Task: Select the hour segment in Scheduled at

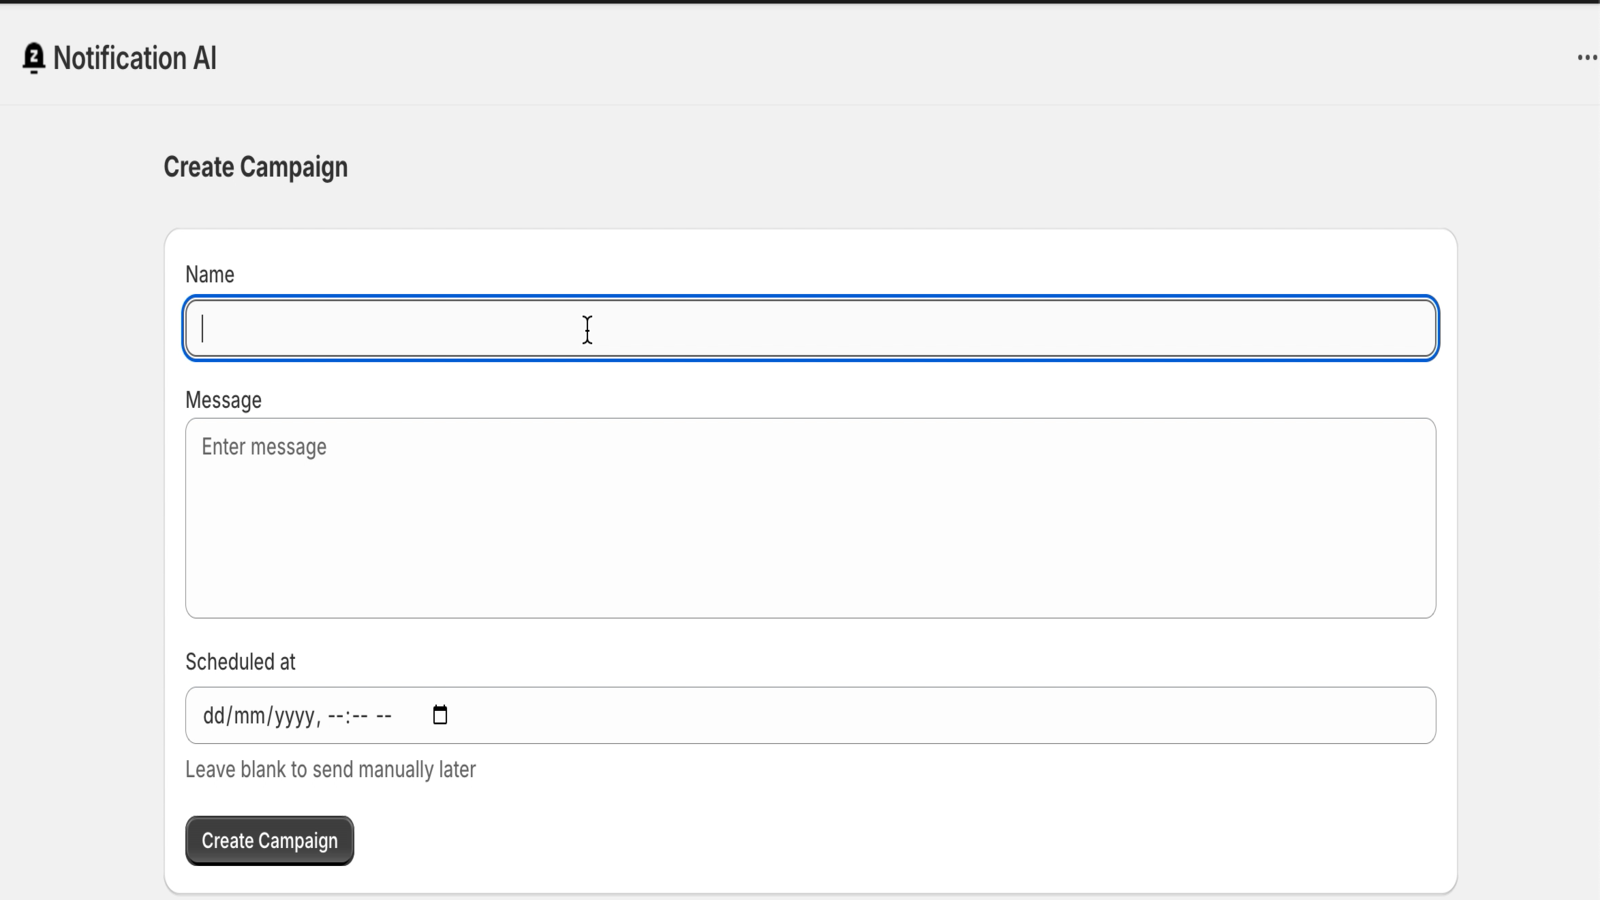Action: [x=336, y=716]
